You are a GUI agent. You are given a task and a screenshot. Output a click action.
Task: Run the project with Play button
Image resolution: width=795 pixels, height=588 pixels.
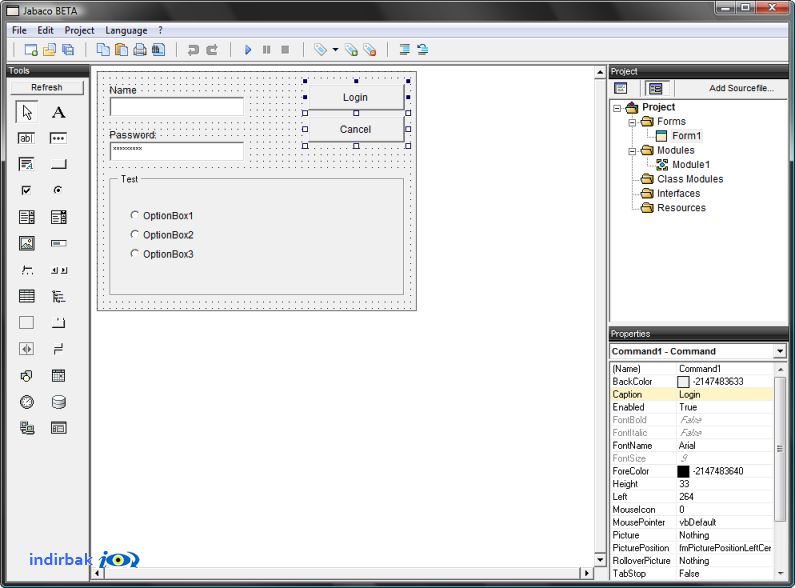point(248,50)
